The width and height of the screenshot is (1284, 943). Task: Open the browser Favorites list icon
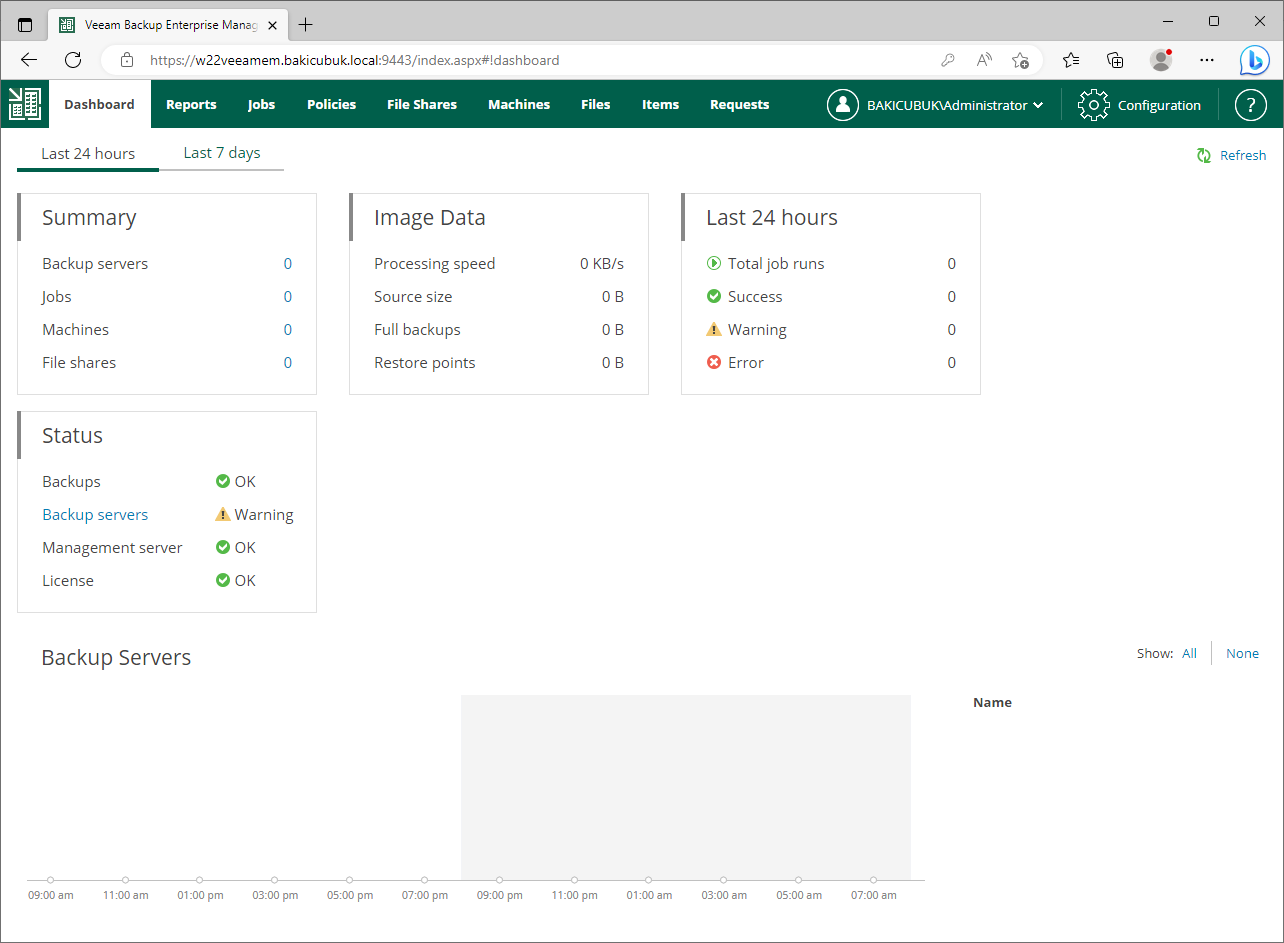[x=1071, y=60]
